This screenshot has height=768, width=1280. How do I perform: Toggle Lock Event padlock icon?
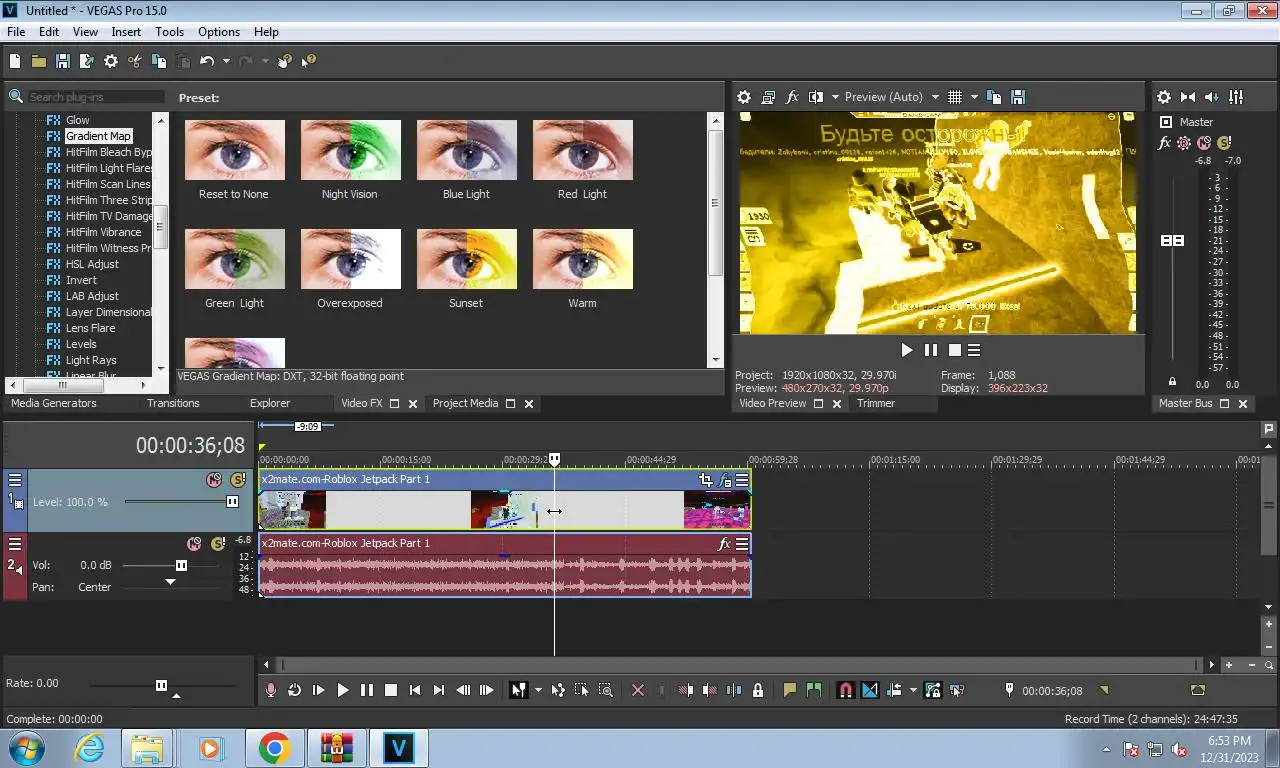758,690
